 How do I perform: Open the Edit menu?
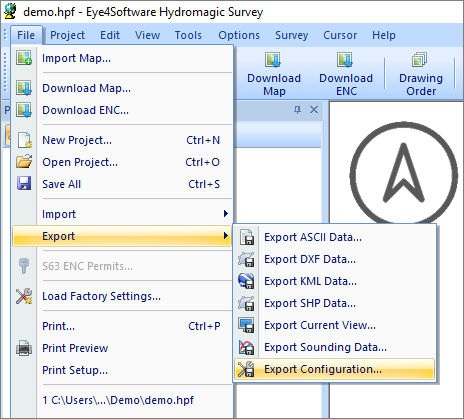[x=110, y=35]
